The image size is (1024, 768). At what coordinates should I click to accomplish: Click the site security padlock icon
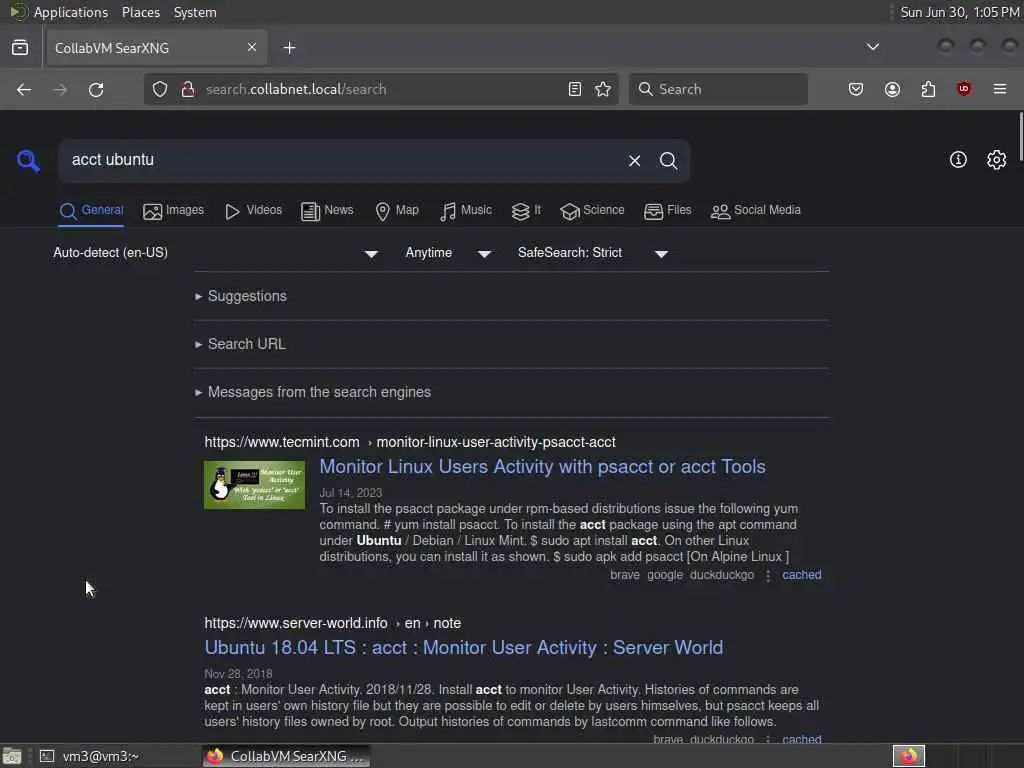pyautogui.click(x=188, y=89)
